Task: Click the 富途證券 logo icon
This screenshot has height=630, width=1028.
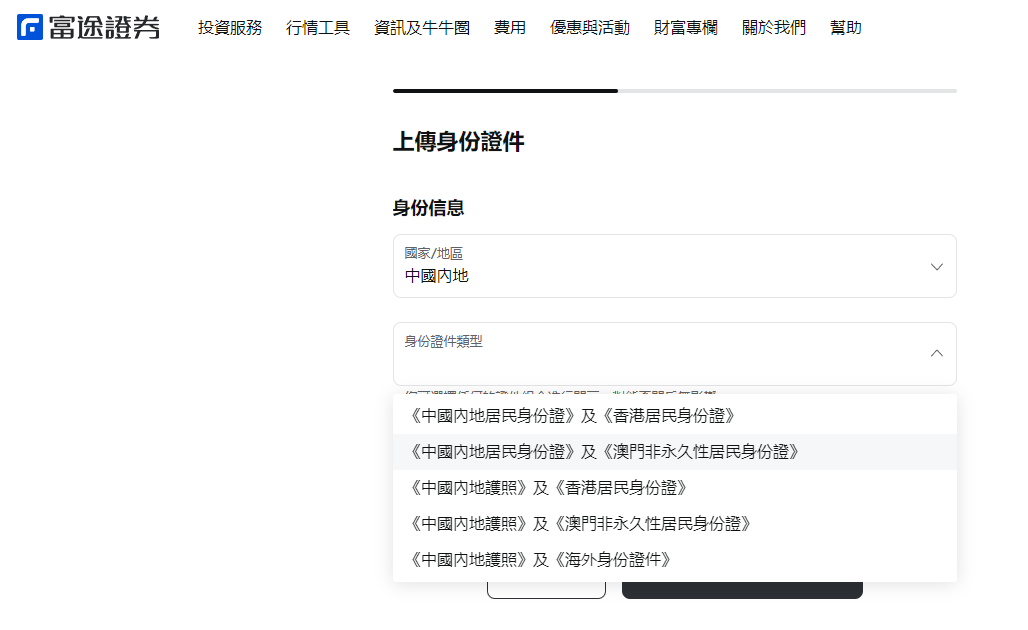Action: 30,28
